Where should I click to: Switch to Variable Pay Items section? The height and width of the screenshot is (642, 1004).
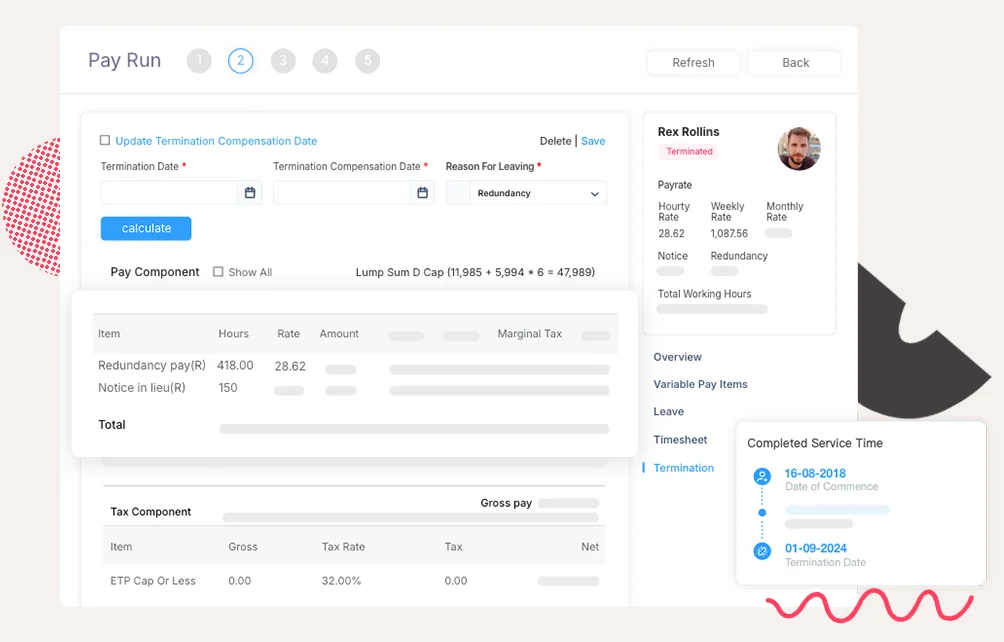point(700,384)
